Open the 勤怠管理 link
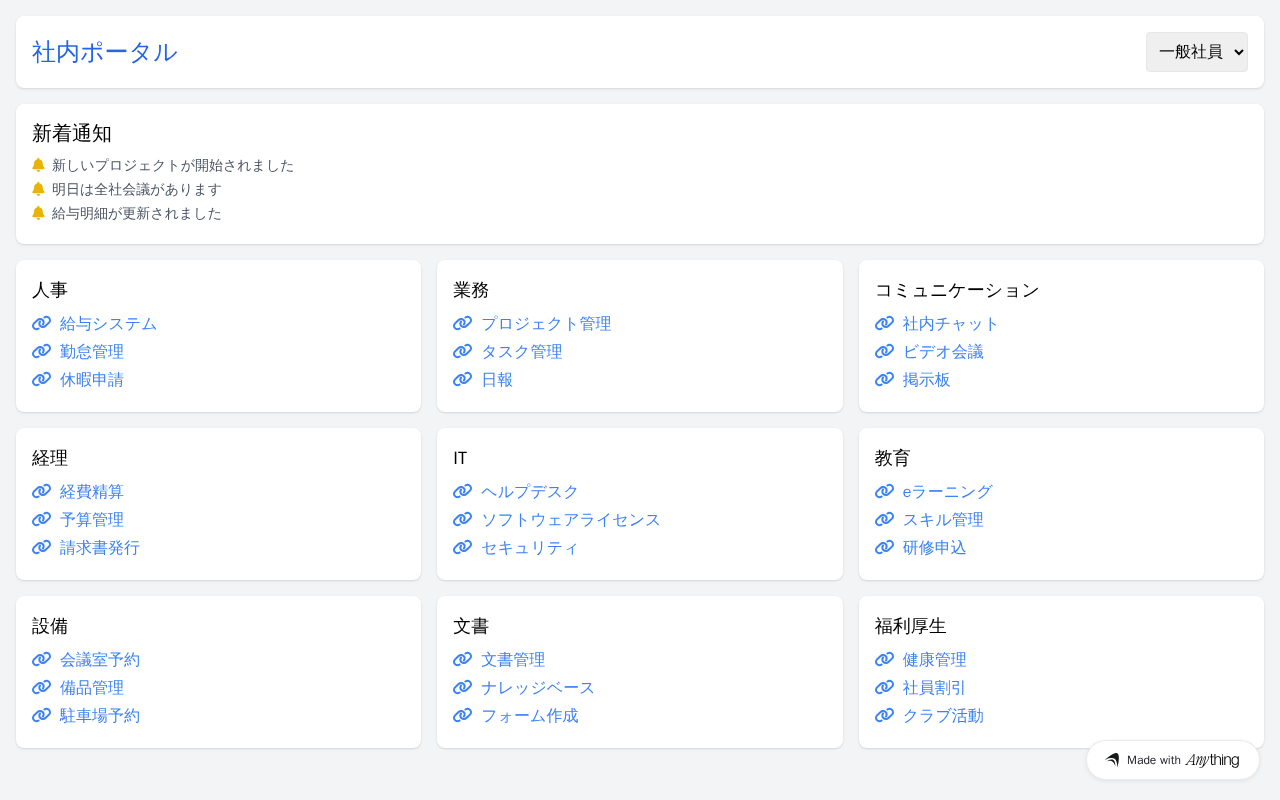Viewport: 1280px width, 800px height. click(92, 352)
